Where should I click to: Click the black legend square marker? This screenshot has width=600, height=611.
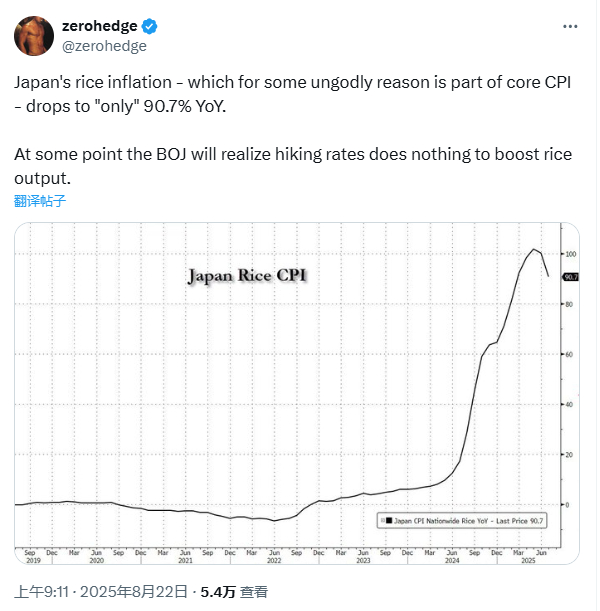(389, 521)
